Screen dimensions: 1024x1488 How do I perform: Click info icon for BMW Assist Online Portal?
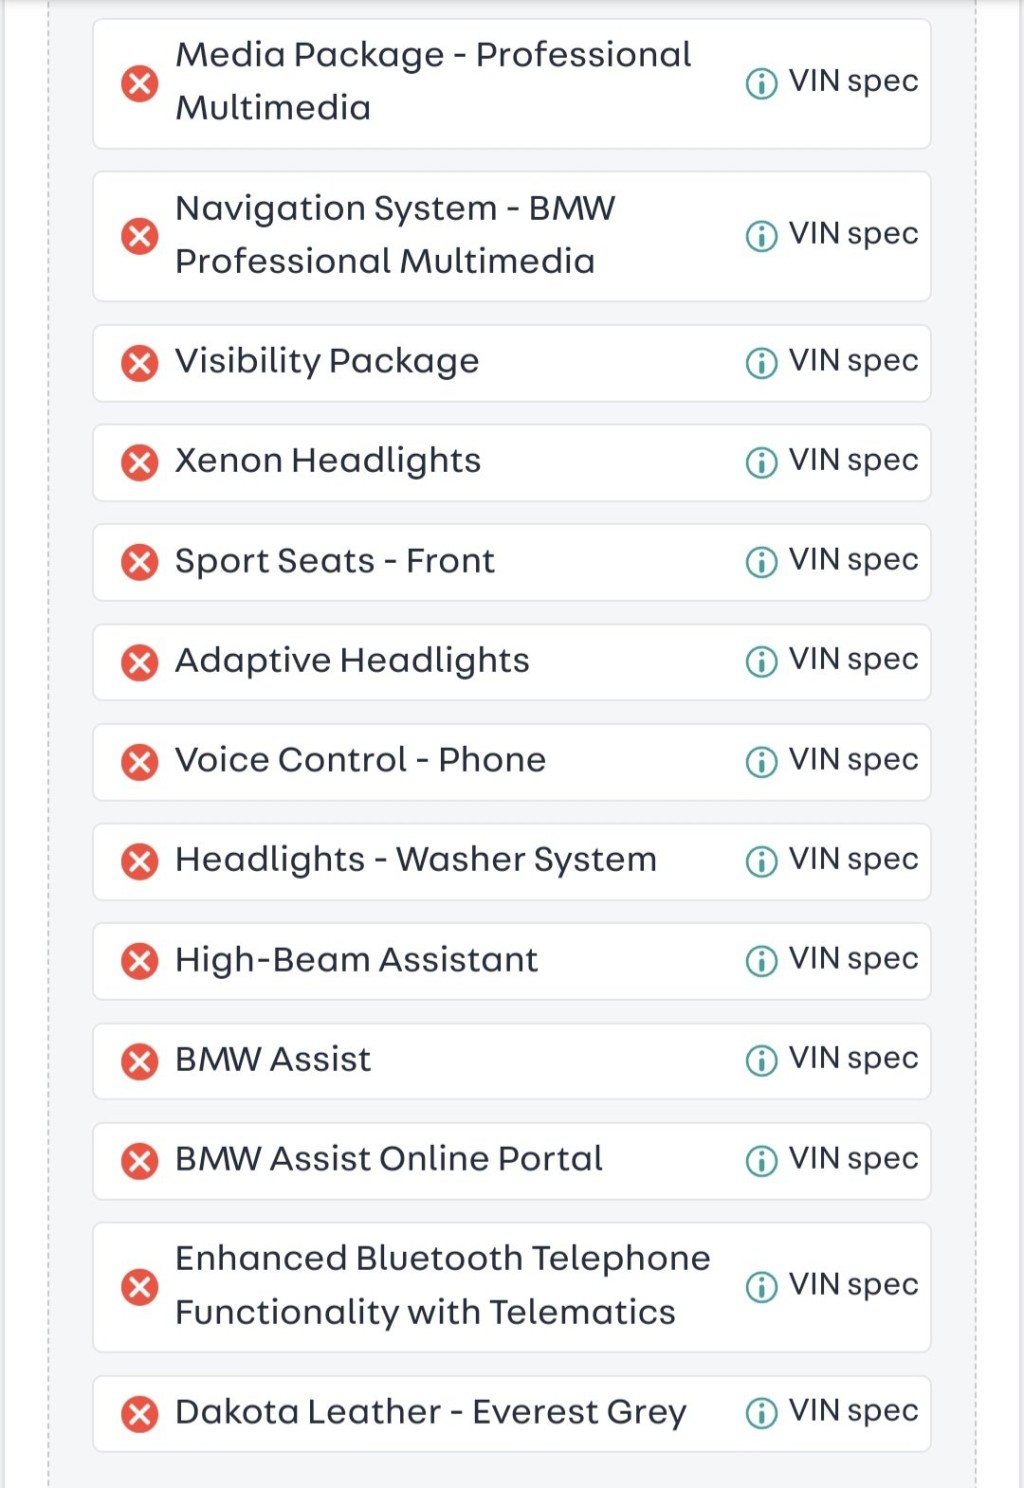[761, 1161]
